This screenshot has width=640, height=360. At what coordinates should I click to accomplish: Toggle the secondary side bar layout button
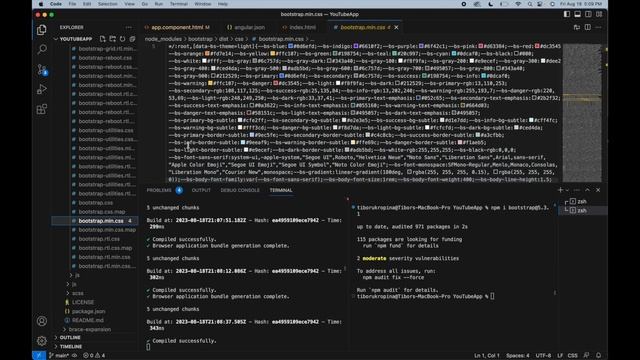click(588, 14)
